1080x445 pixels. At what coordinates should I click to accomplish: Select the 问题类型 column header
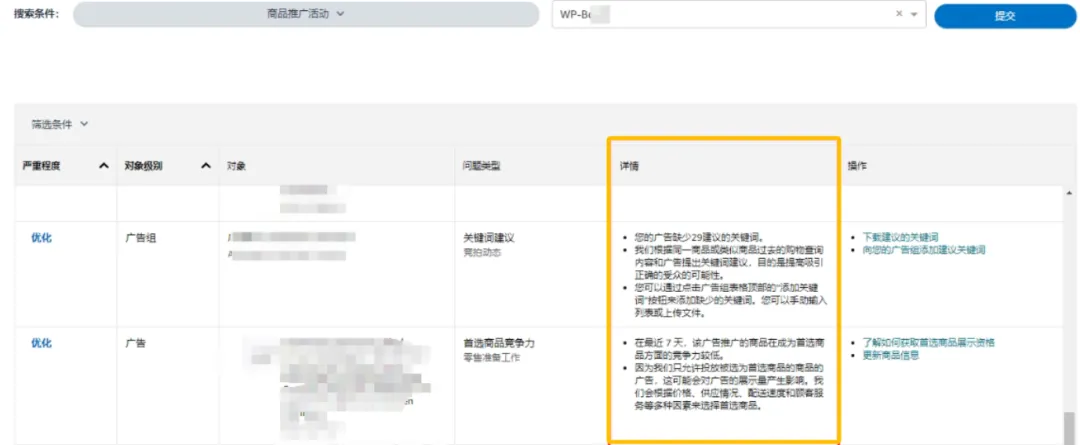(x=481, y=166)
